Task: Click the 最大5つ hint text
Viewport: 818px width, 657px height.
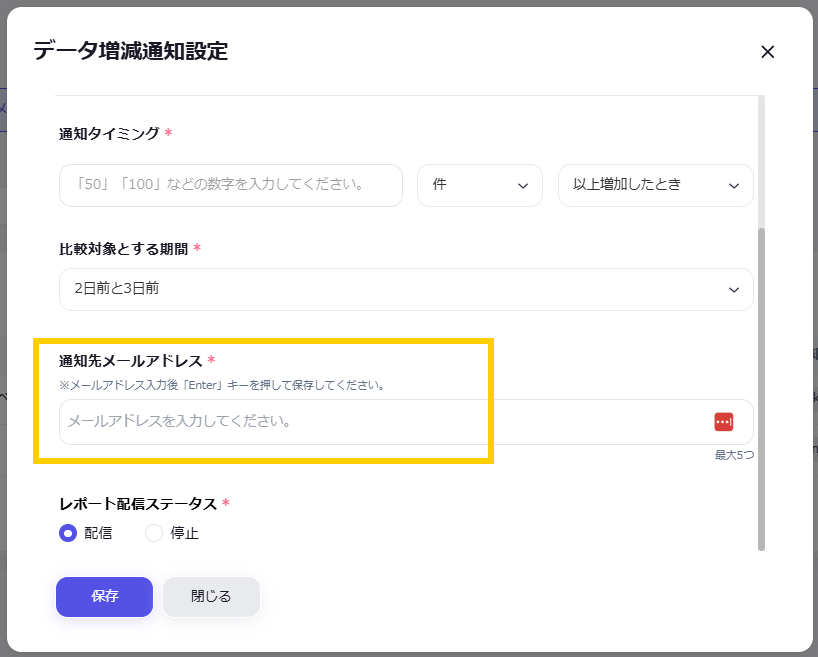Action: (x=734, y=455)
